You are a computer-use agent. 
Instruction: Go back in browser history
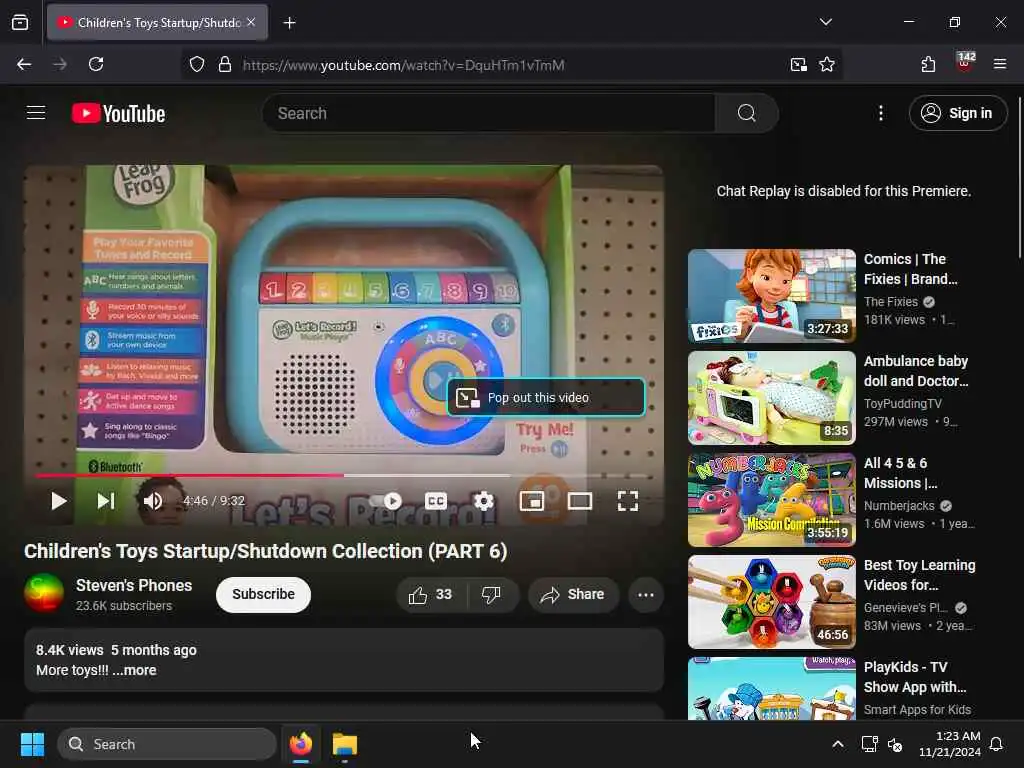click(x=24, y=64)
